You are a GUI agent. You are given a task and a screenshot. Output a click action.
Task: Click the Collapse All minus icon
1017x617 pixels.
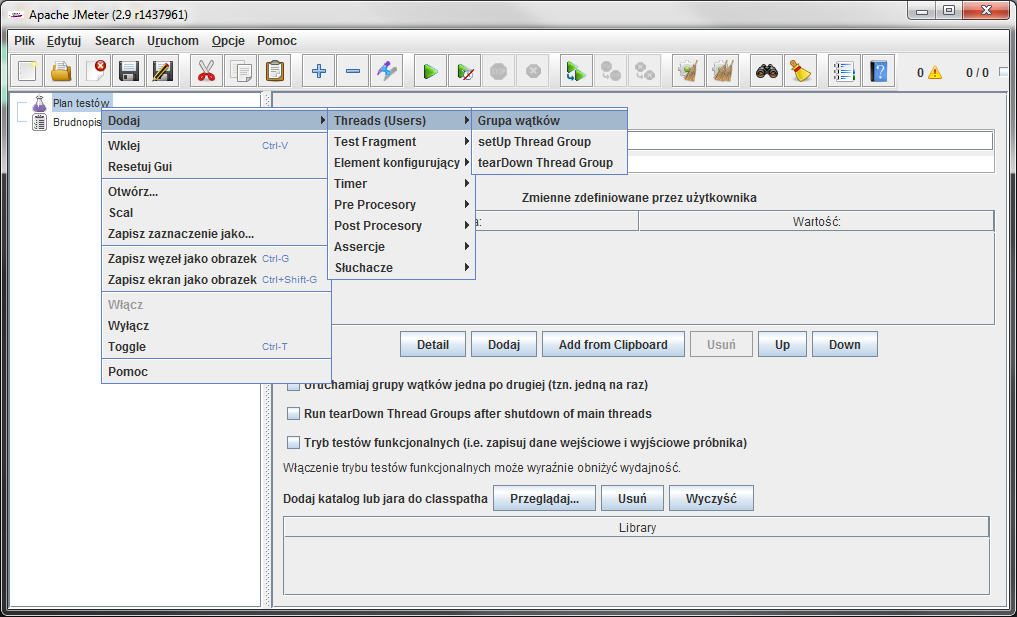[353, 71]
